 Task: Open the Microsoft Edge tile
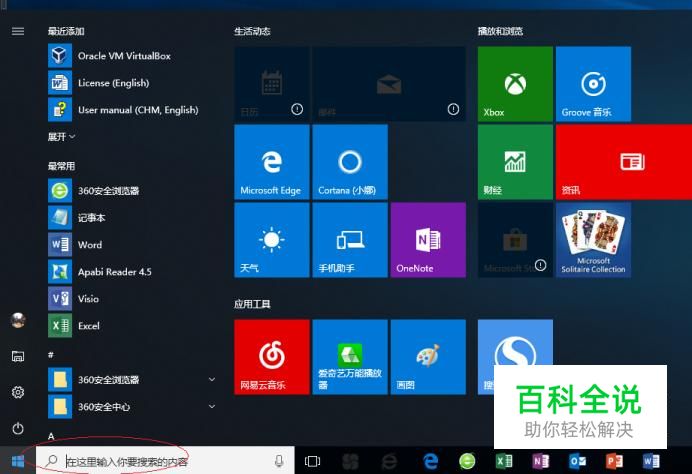[272, 162]
